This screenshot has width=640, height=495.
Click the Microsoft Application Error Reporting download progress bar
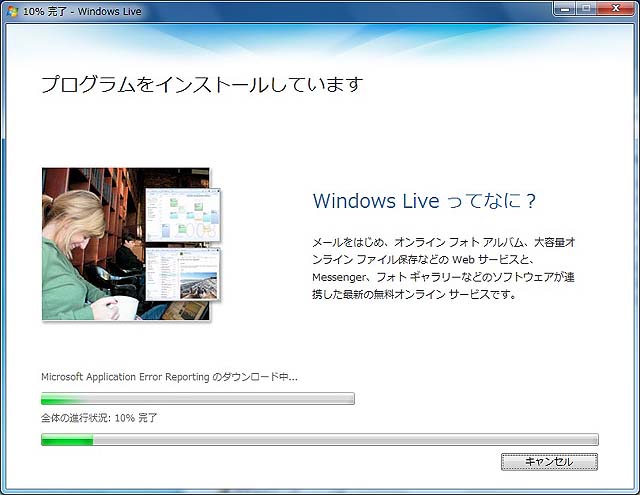[197, 399]
